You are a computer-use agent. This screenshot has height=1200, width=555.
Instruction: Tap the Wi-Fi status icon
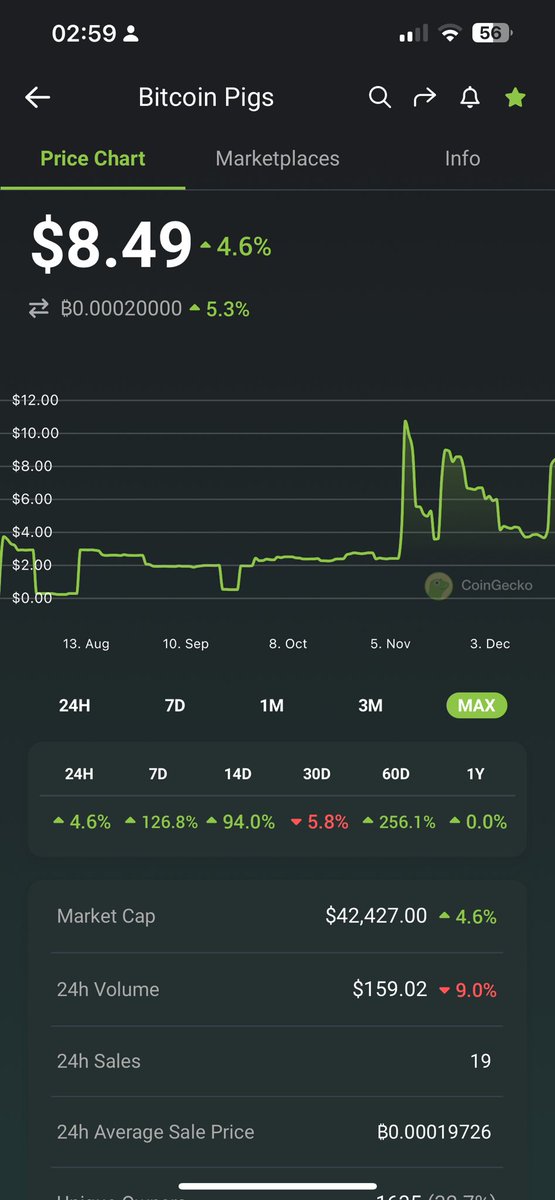450,34
